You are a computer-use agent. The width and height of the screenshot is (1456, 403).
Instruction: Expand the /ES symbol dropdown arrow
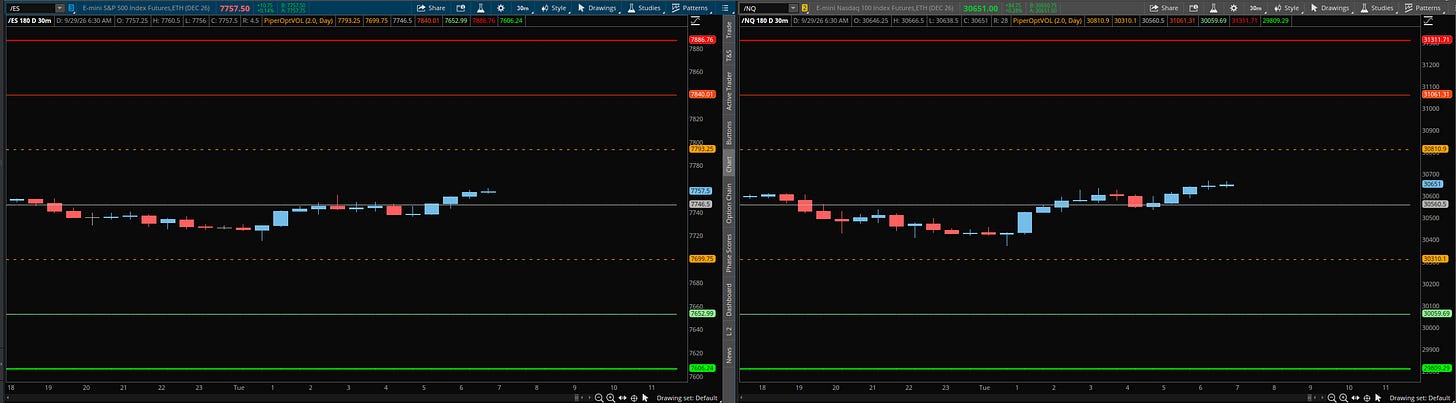click(58, 8)
